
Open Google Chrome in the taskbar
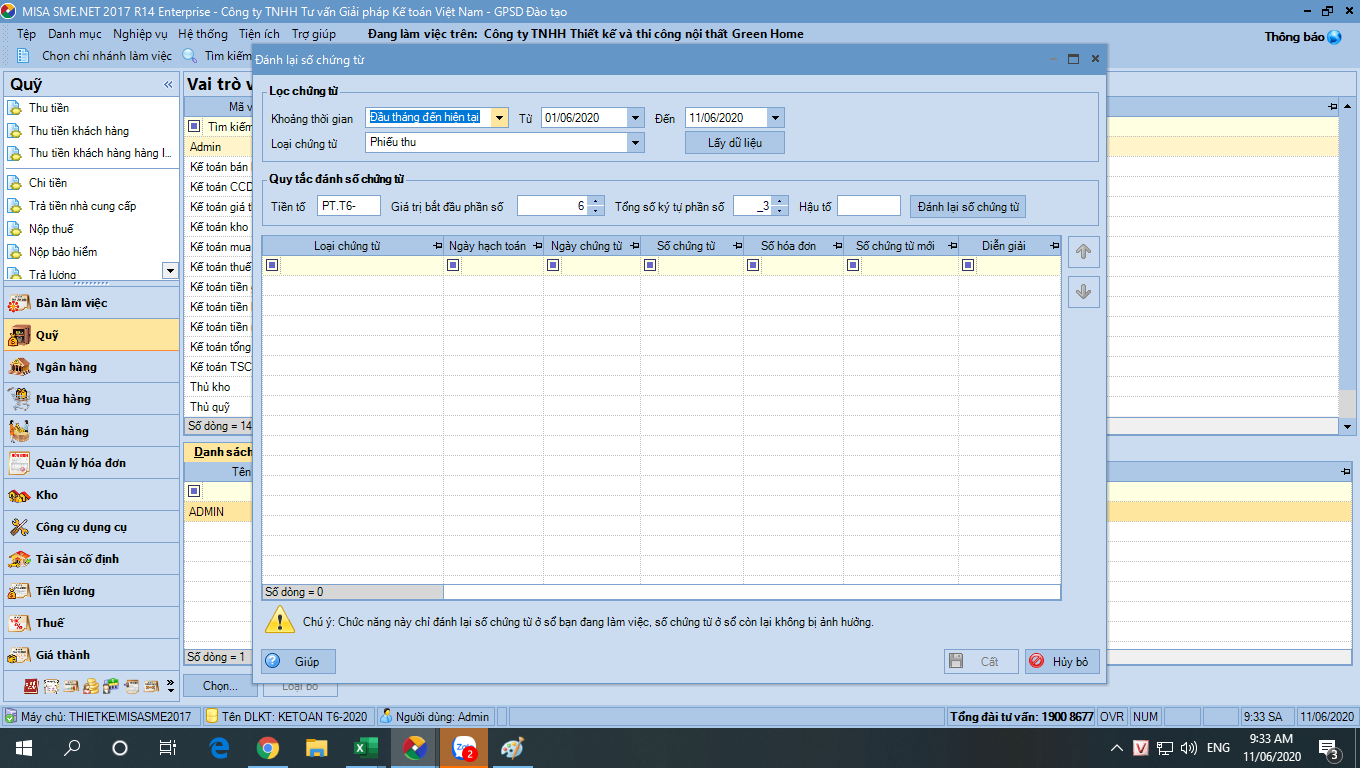click(x=267, y=747)
